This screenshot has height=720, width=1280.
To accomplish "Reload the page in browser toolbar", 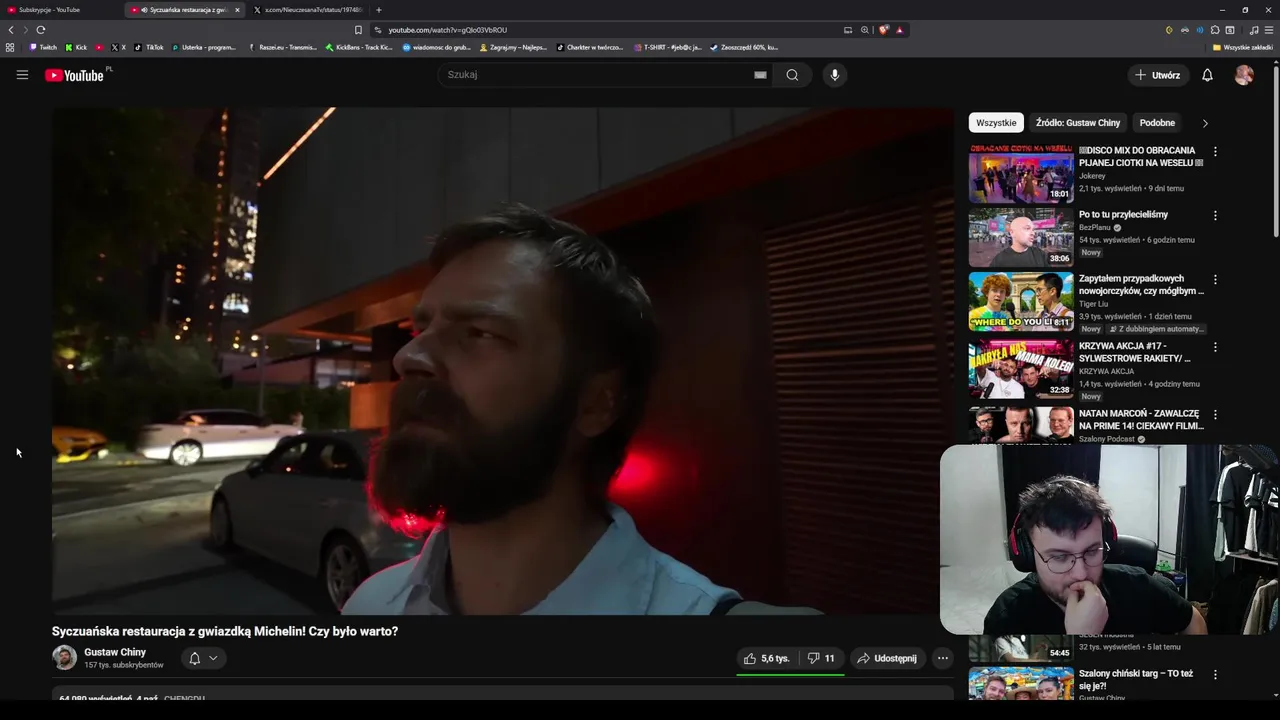I will (x=41, y=30).
